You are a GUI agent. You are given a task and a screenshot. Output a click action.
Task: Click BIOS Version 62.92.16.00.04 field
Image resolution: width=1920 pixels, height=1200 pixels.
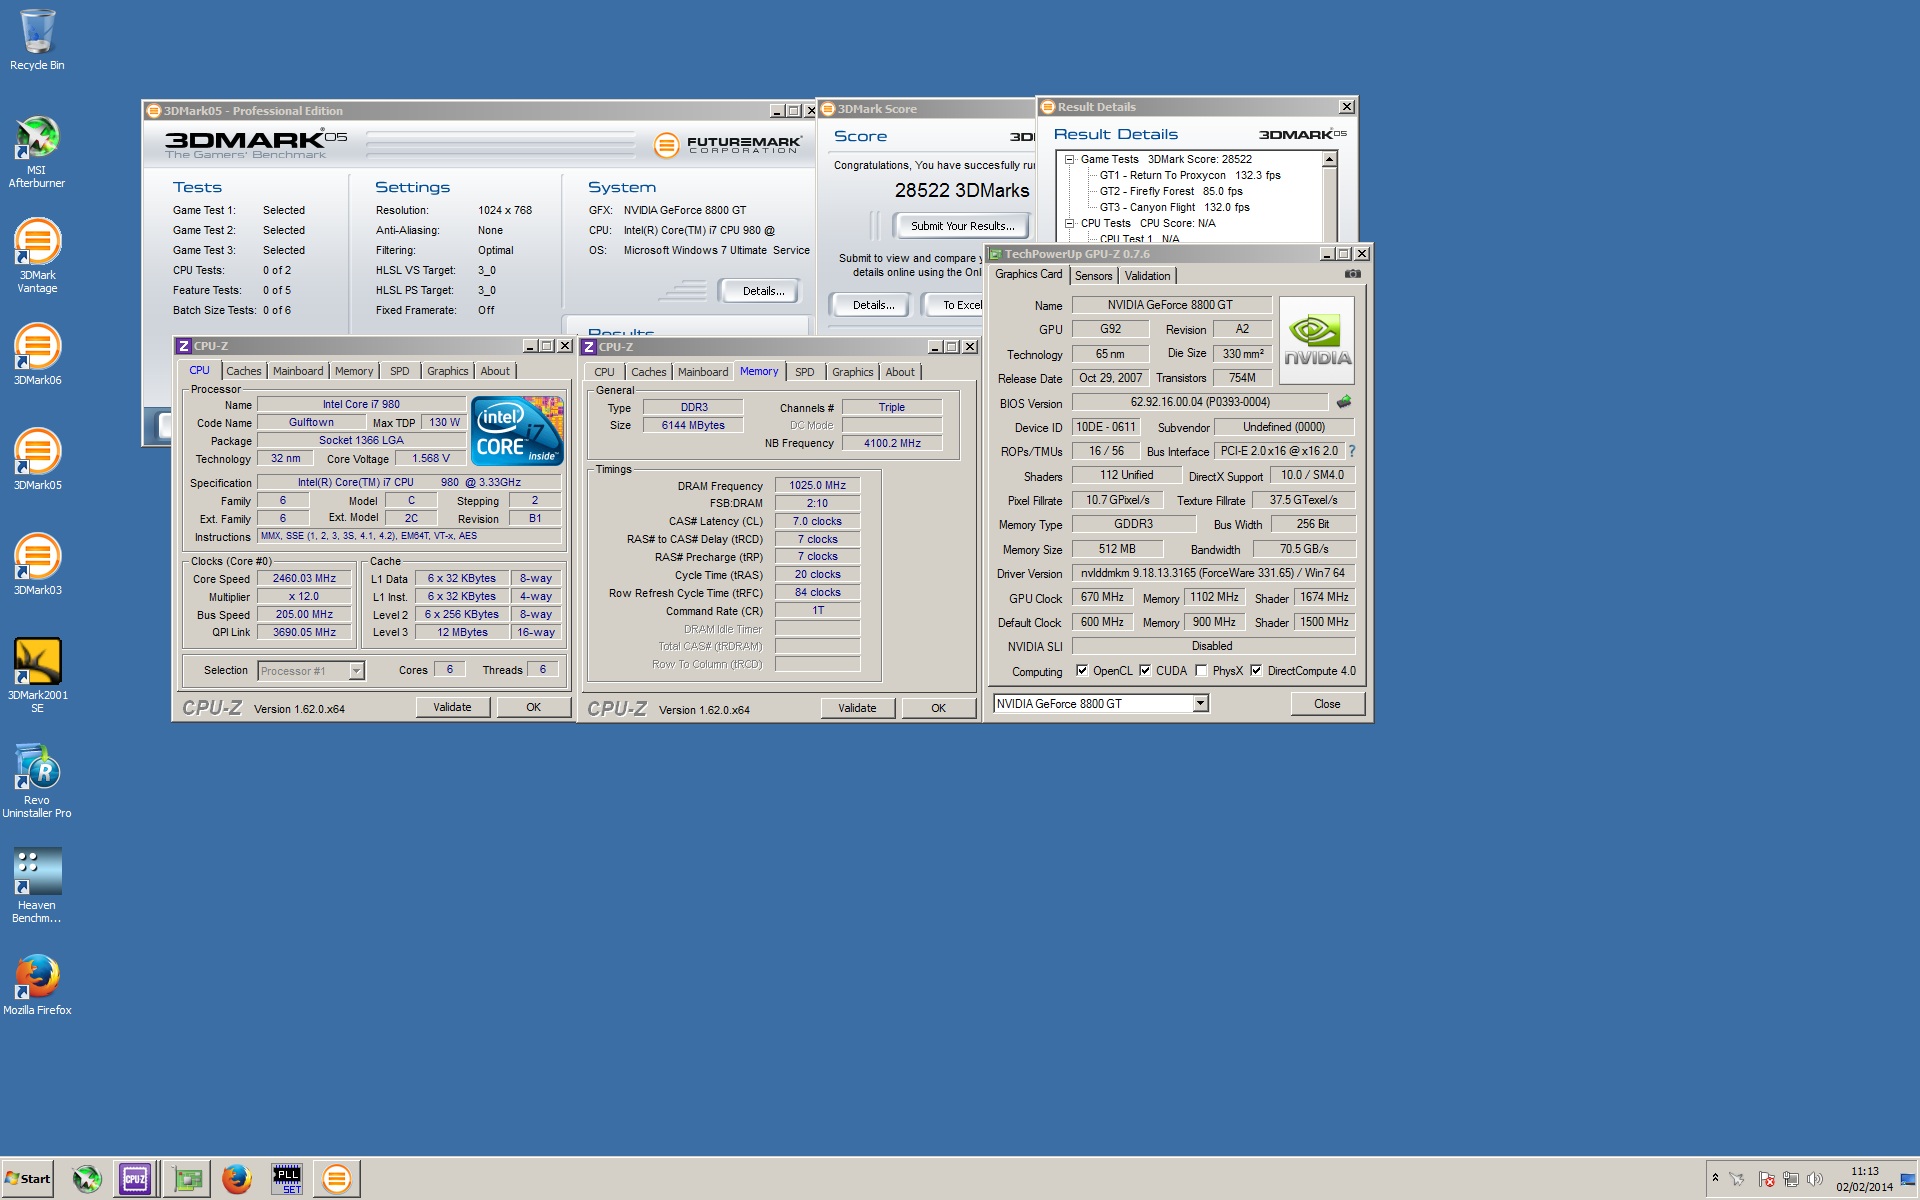[x=1200, y=402]
